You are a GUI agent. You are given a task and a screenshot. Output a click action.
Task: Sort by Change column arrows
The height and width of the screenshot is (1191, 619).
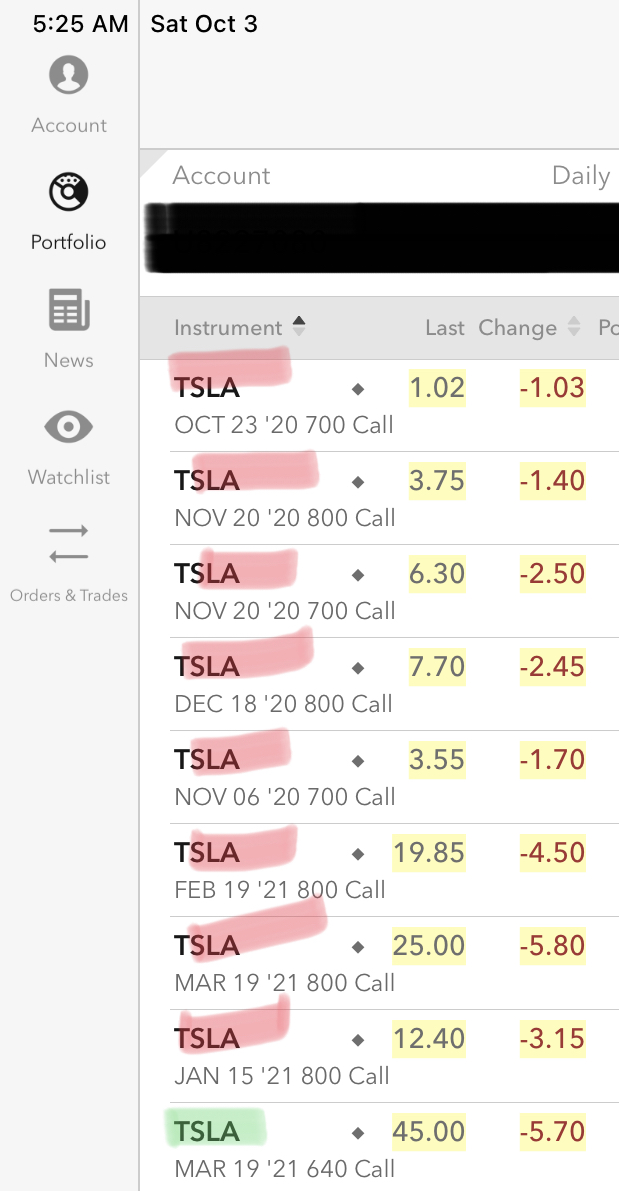[x=574, y=327]
